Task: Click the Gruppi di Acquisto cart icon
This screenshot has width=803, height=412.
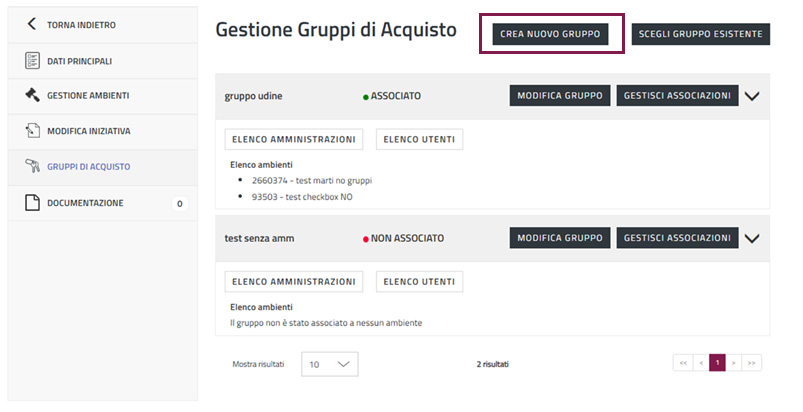Action: [31, 167]
